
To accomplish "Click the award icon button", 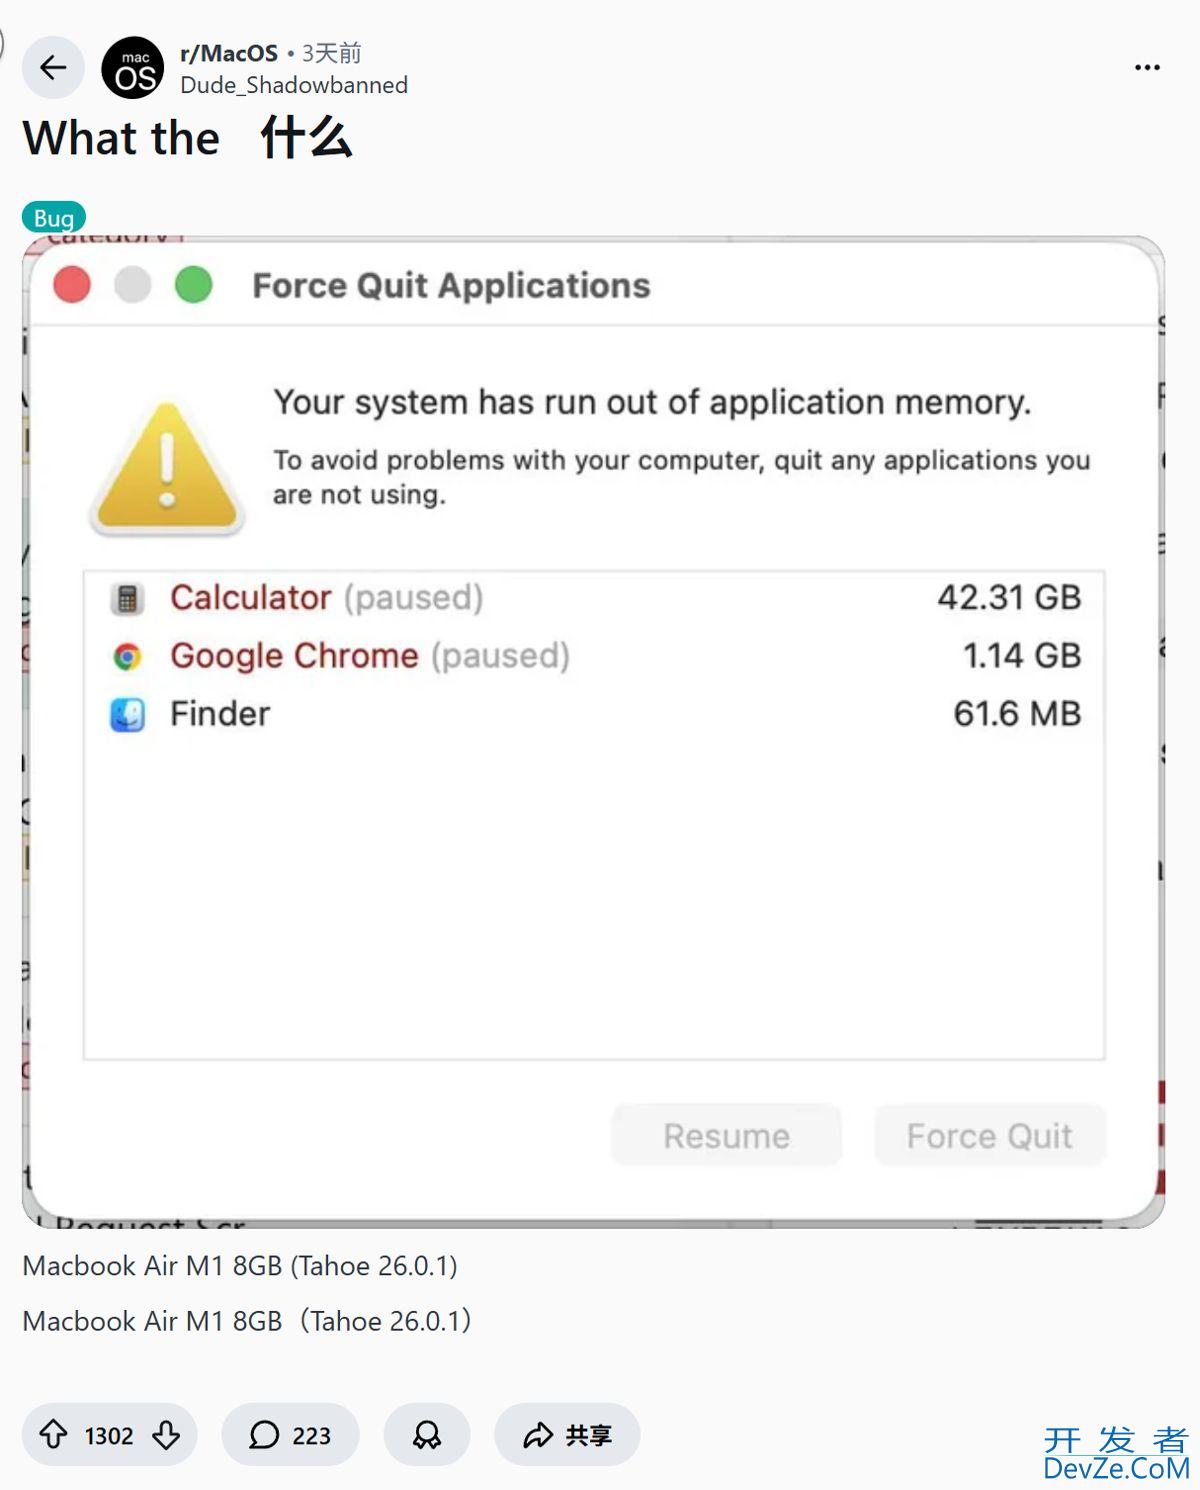I will 427,1435.
